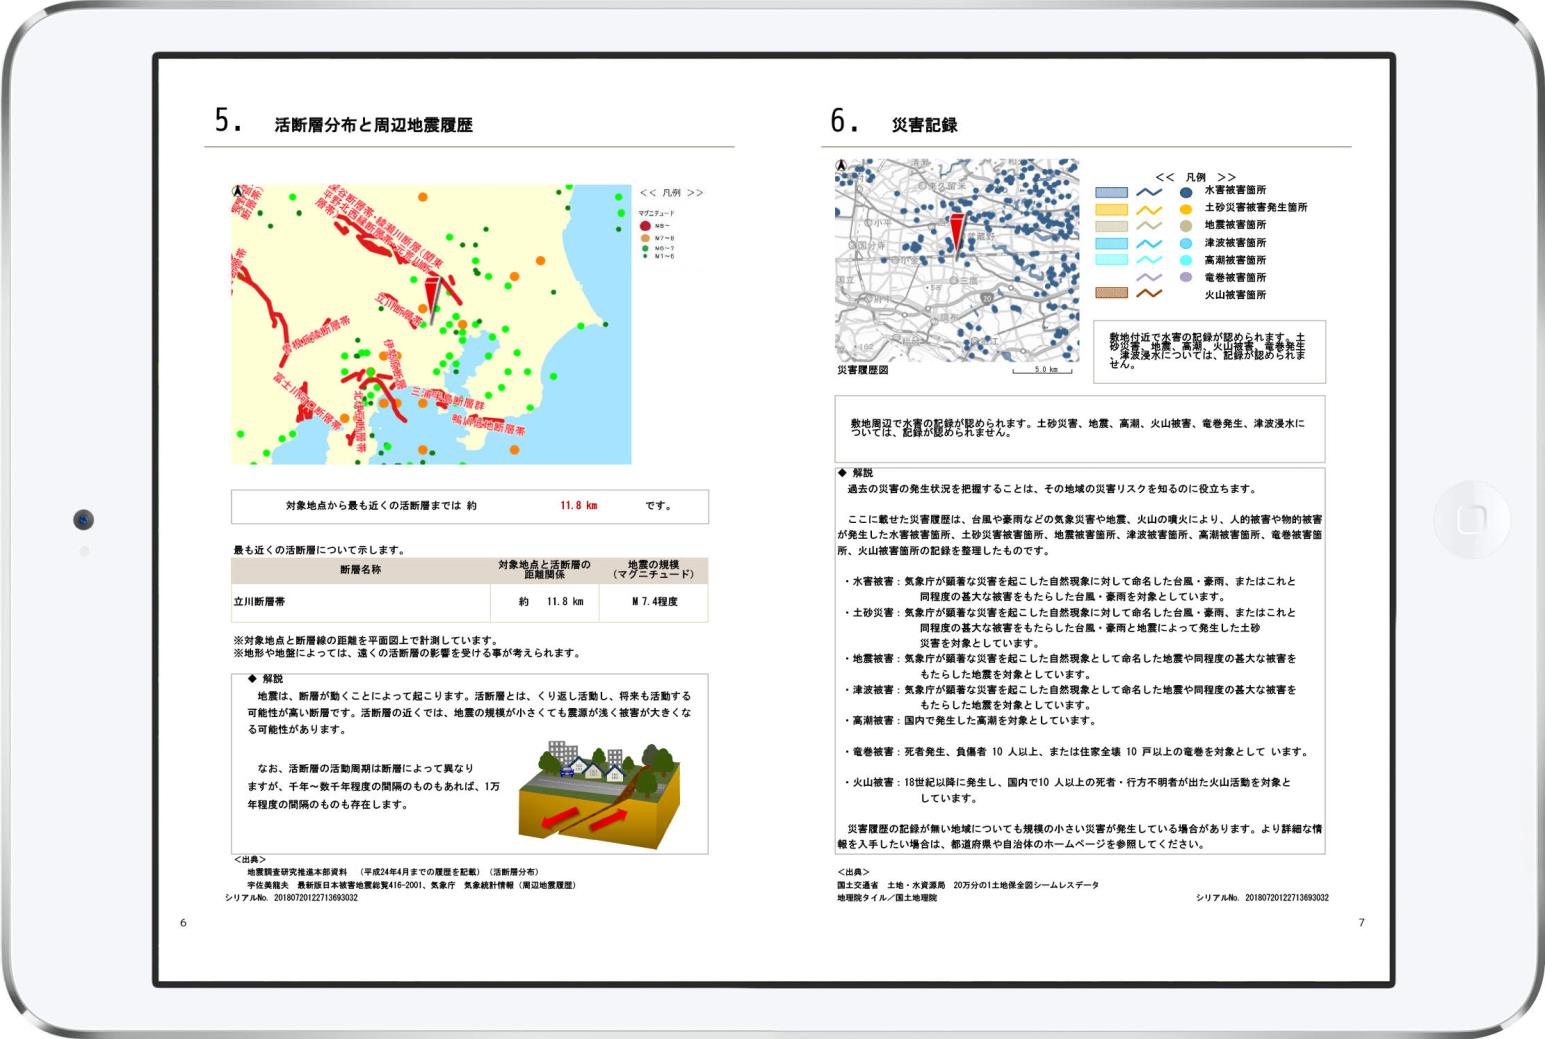Click the north arrow on the fault map

tap(238, 192)
